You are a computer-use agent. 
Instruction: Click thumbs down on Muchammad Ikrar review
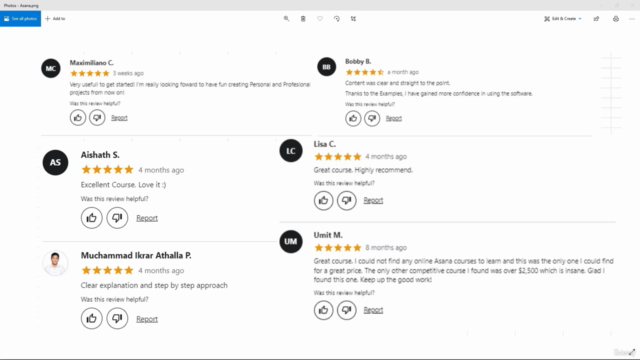pyautogui.click(x=117, y=318)
